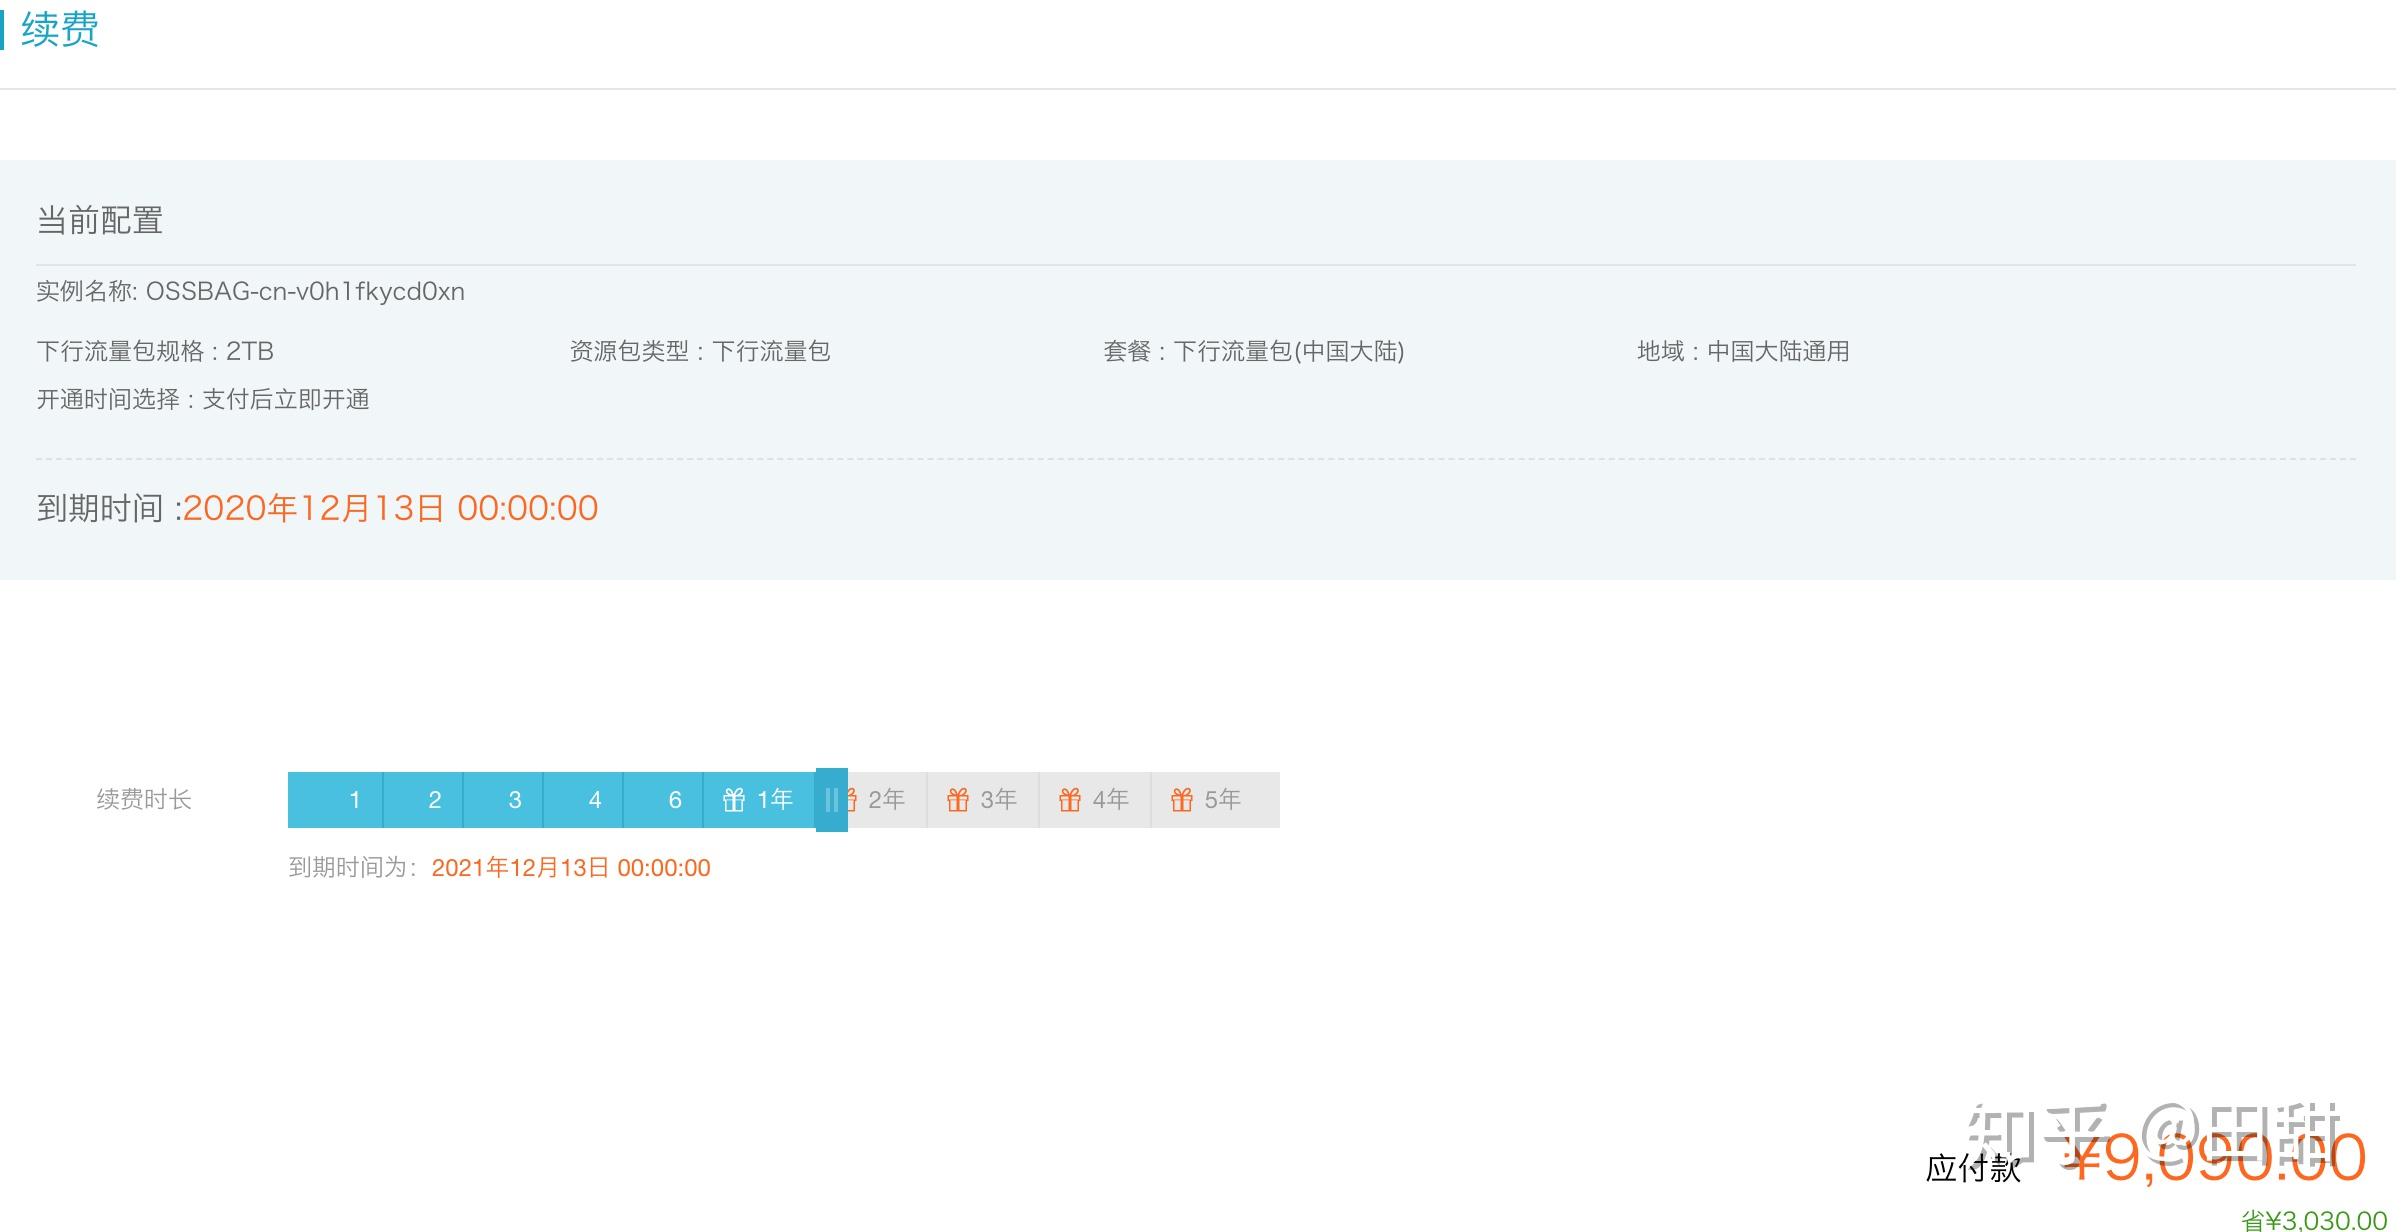The height and width of the screenshot is (1232, 2402).
Task: Select 1 month renewal duration
Action: [x=354, y=800]
